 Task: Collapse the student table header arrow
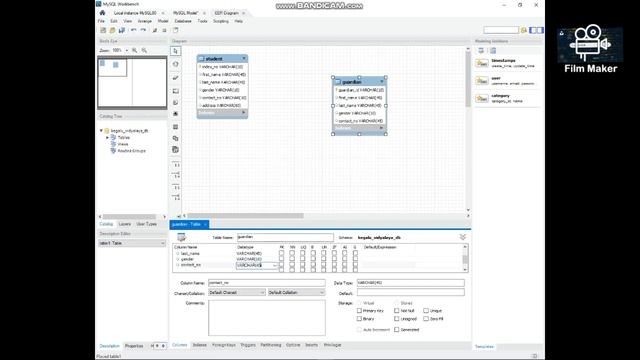coord(244,58)
